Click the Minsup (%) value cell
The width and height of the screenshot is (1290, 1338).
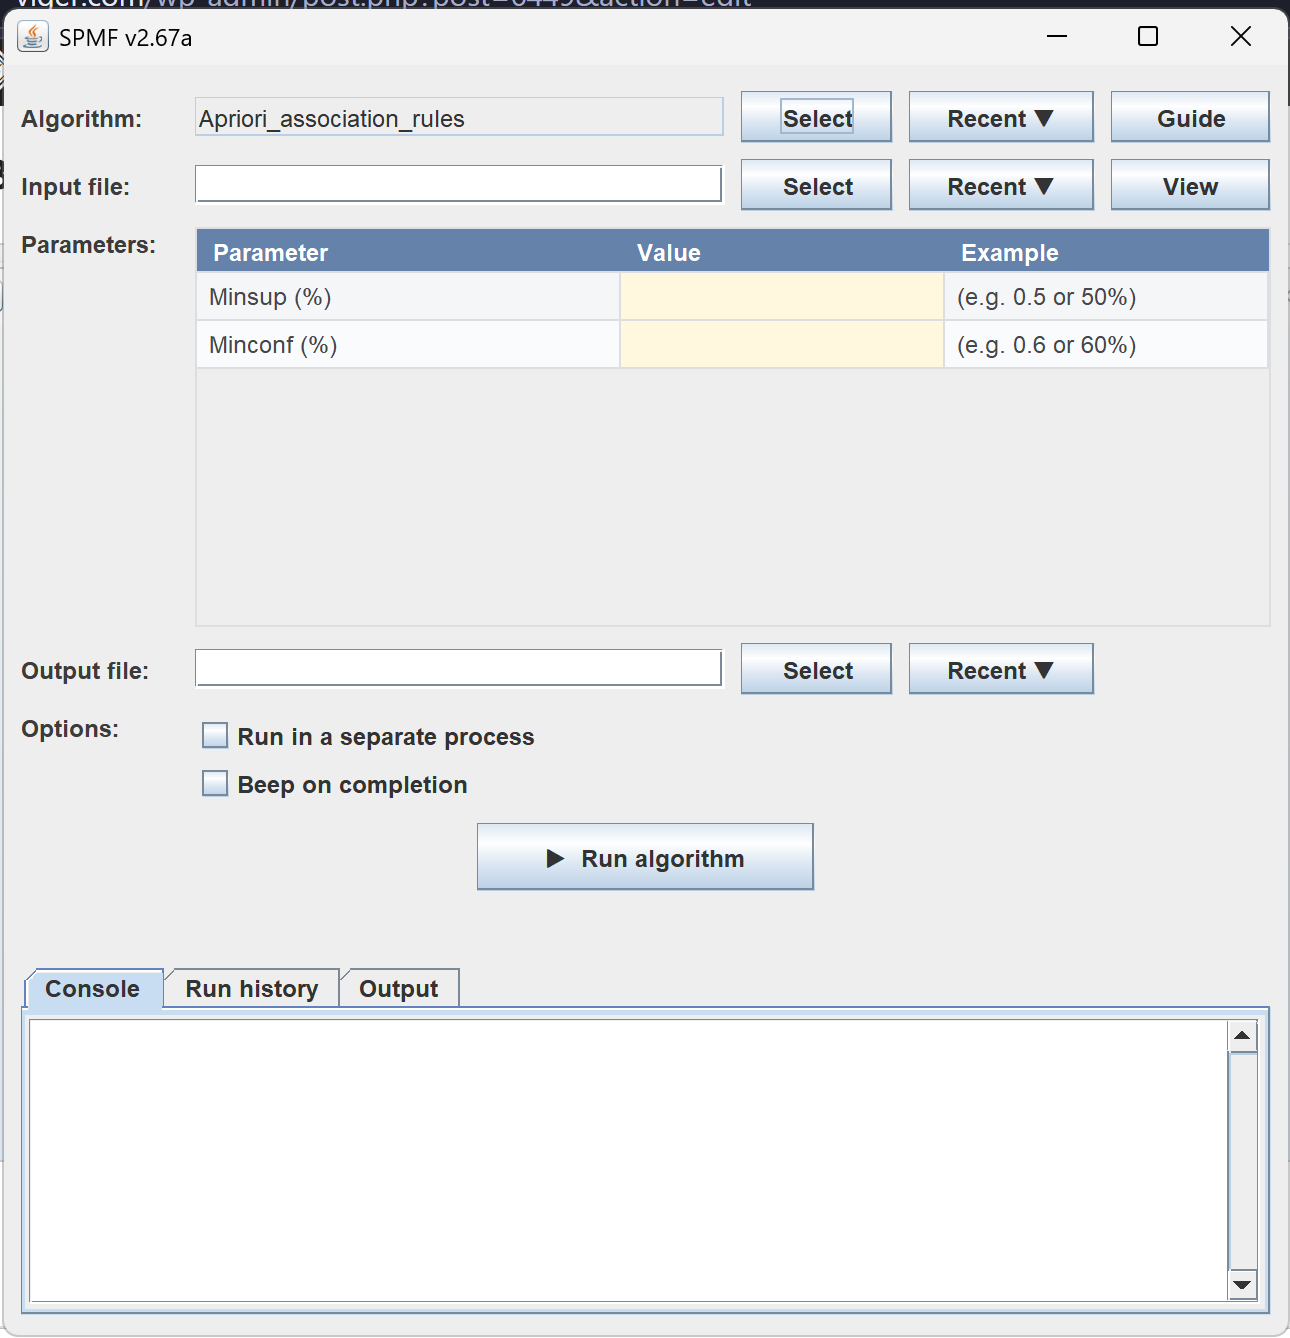782,296
